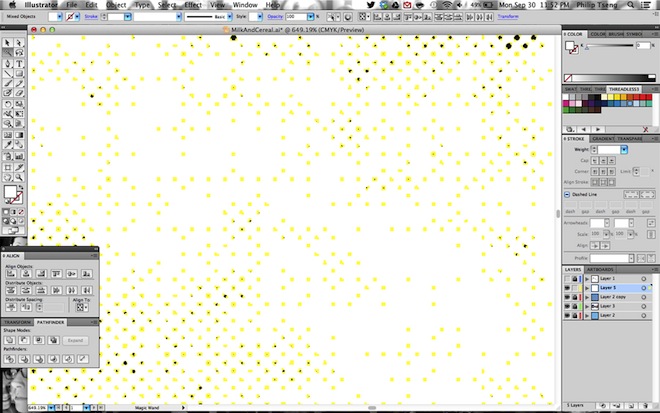Click Horizontal Align Center in Align panel
Image resolution: width=660 pixels, height=413 pixels.
26,274
